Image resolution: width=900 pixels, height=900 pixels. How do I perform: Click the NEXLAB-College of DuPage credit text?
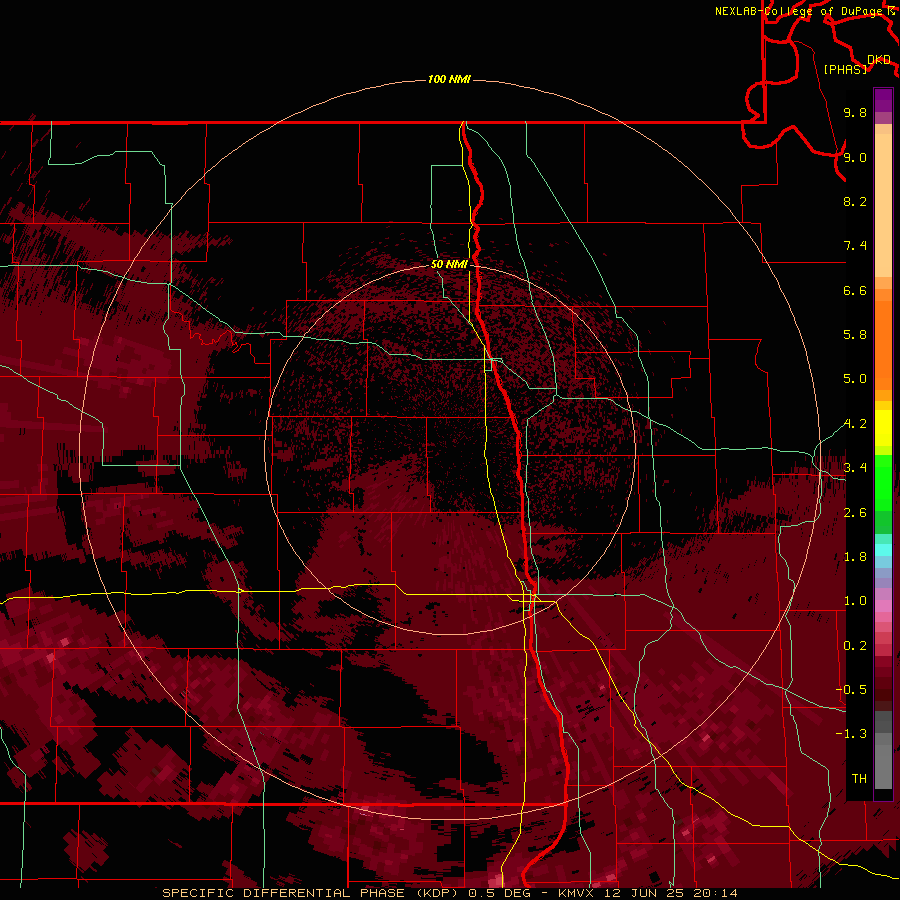pyautogui.click(x=798, y=11)
